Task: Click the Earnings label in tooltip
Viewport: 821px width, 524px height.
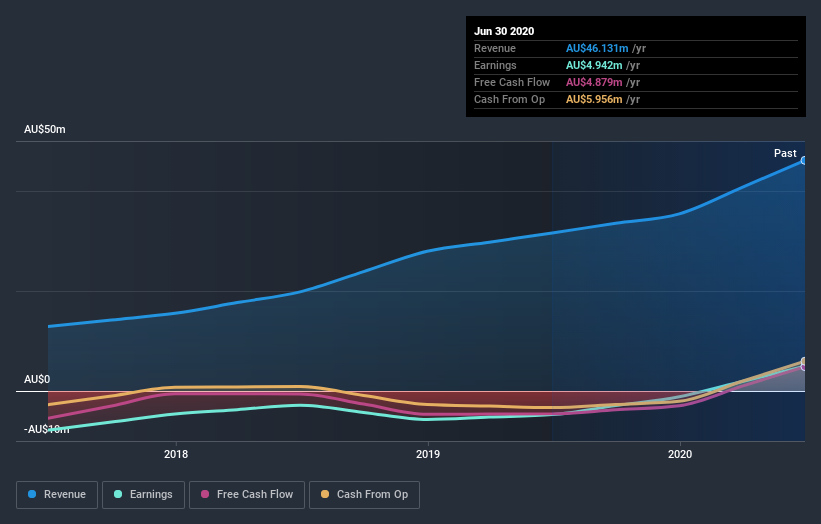Action: click(x=495, y=65)
